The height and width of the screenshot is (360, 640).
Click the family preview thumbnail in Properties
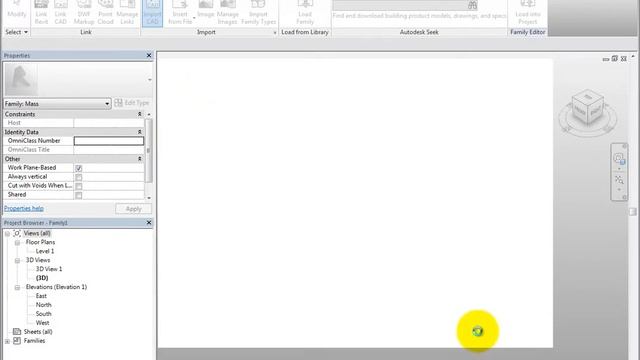pyautogui.click(x=21, y=79)
